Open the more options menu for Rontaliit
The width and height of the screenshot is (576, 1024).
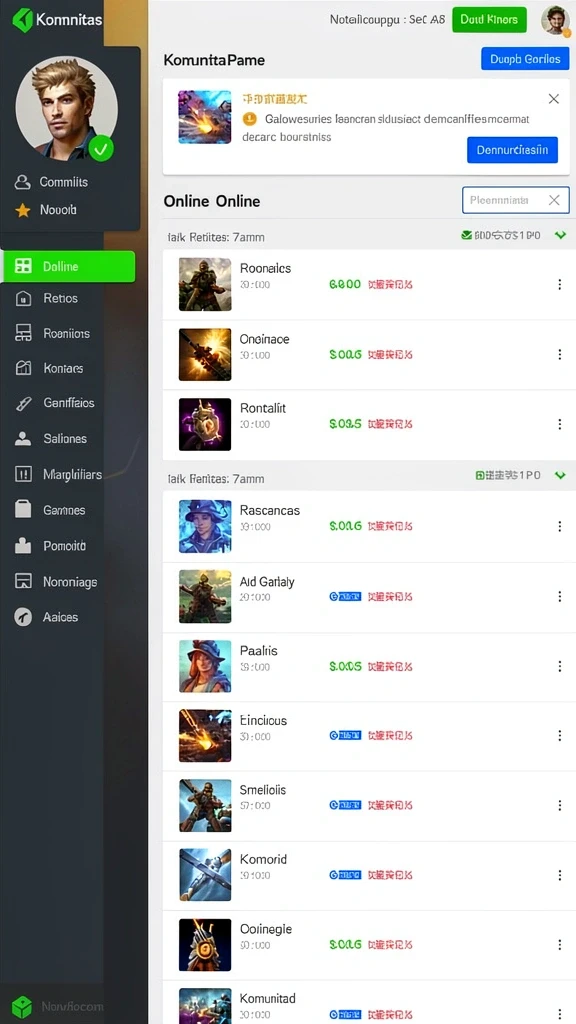560,424
